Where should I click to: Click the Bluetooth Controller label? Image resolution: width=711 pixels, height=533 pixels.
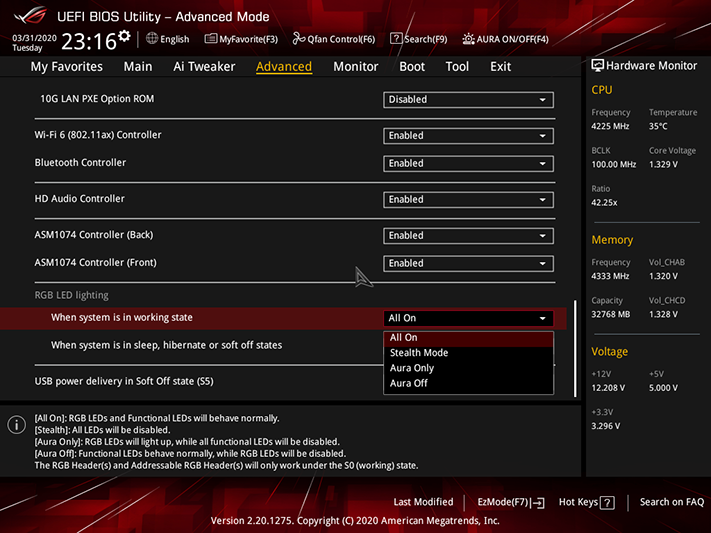(x=80, y=163)
